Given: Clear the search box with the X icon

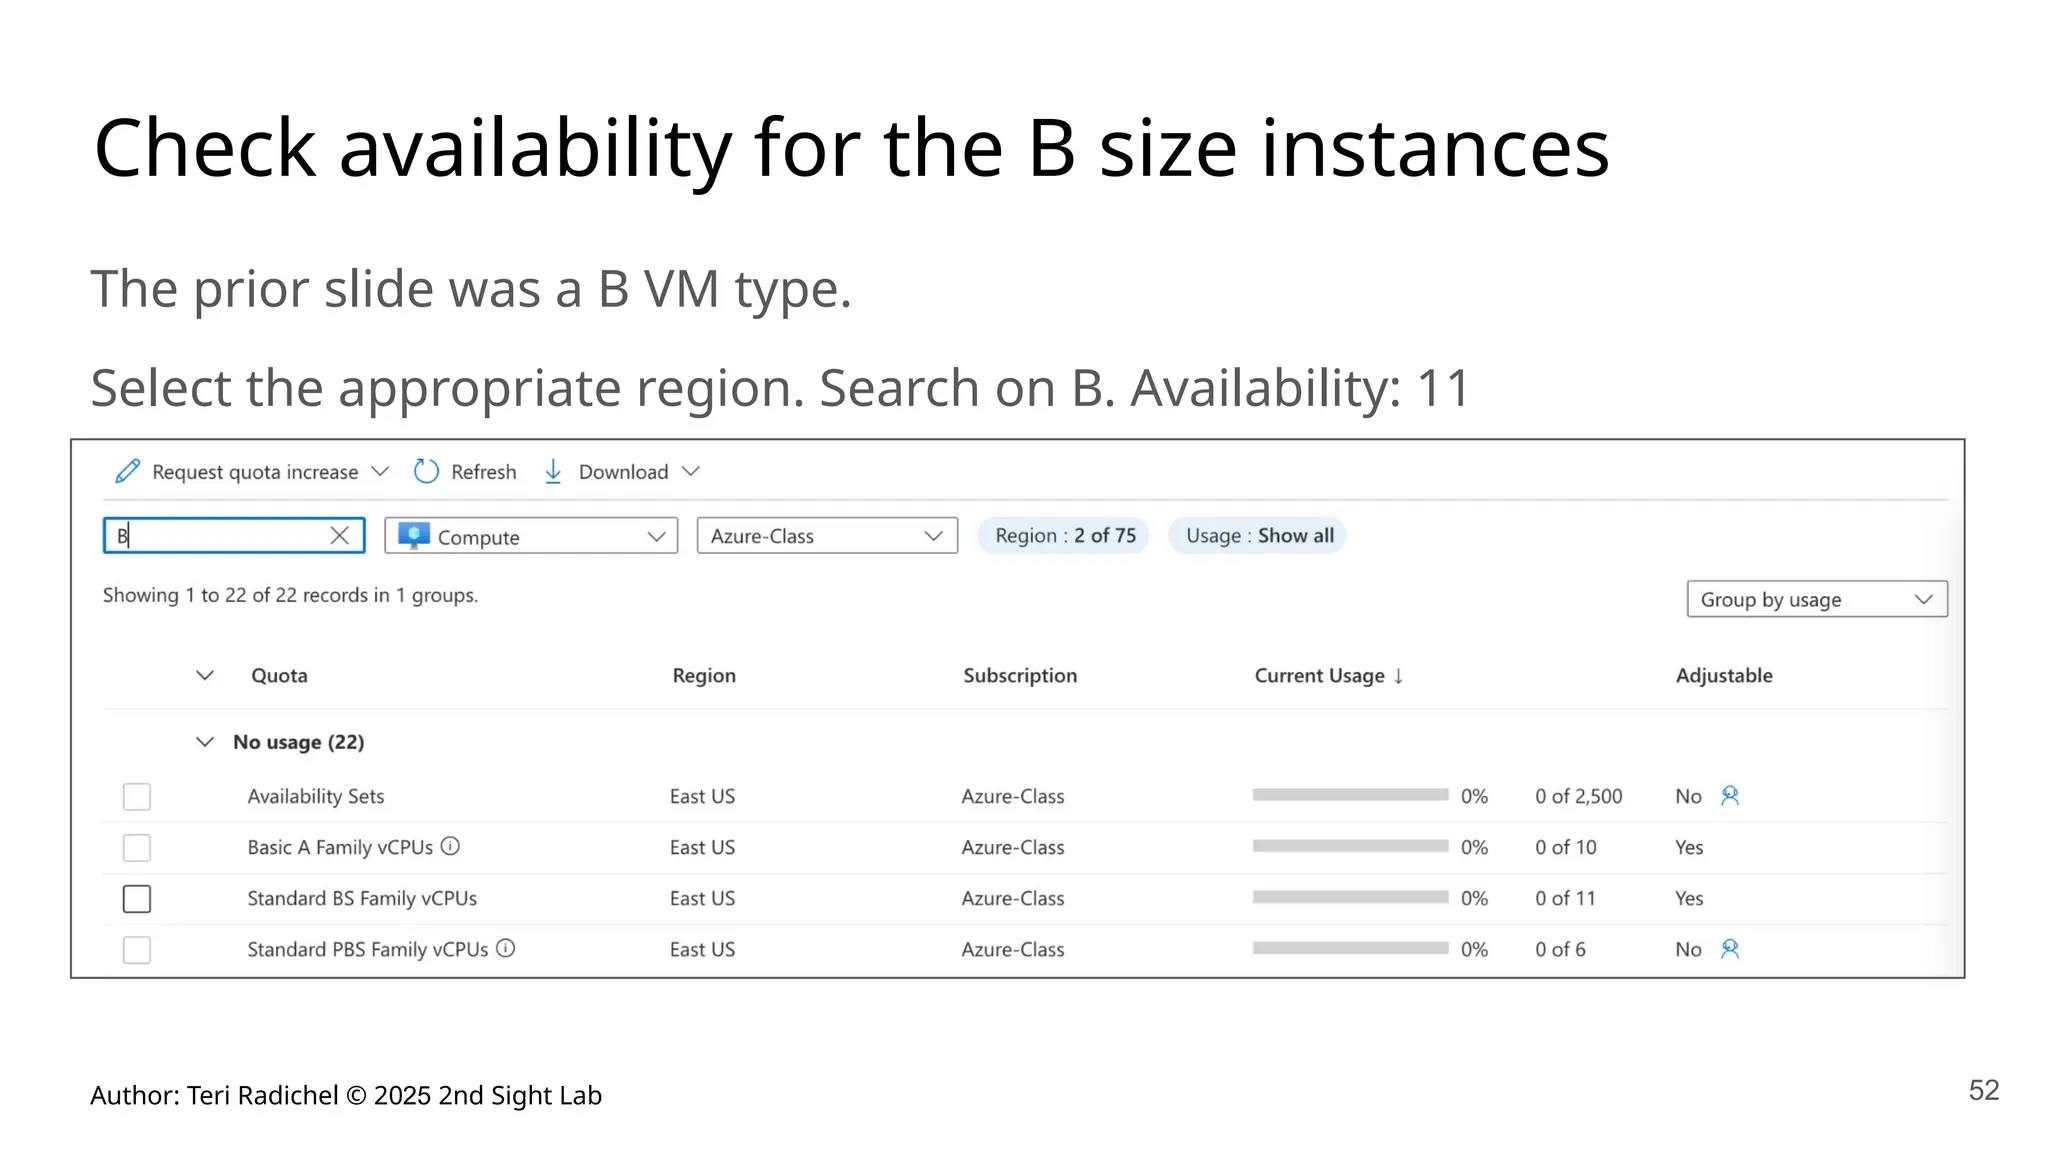Looking at the screenshot, I should [340, 535].
